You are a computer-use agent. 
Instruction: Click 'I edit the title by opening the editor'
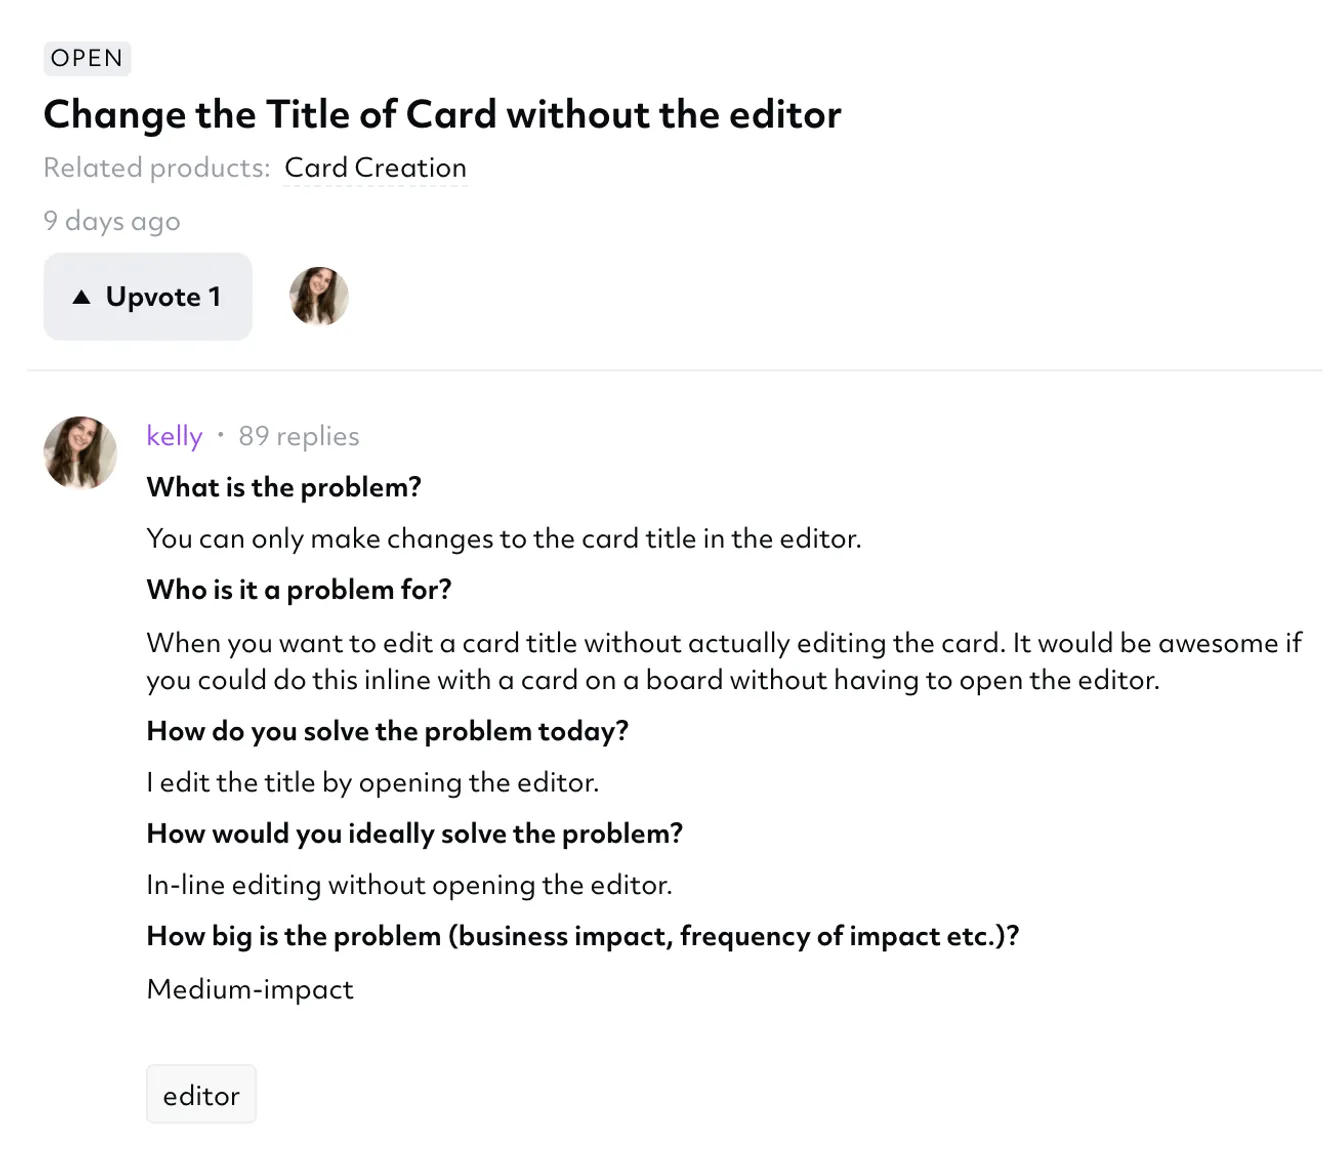click(x=373, y=782)
